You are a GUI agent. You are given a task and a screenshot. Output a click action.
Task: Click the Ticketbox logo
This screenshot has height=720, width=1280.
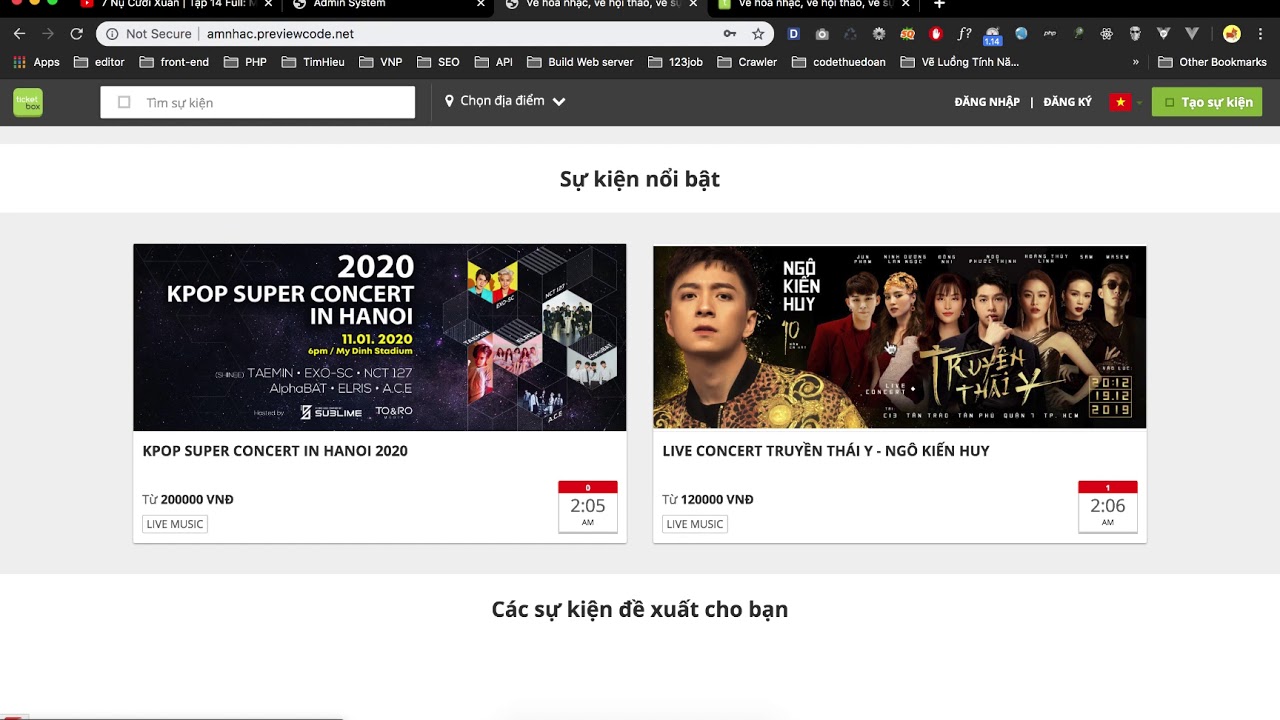point(28,102)
